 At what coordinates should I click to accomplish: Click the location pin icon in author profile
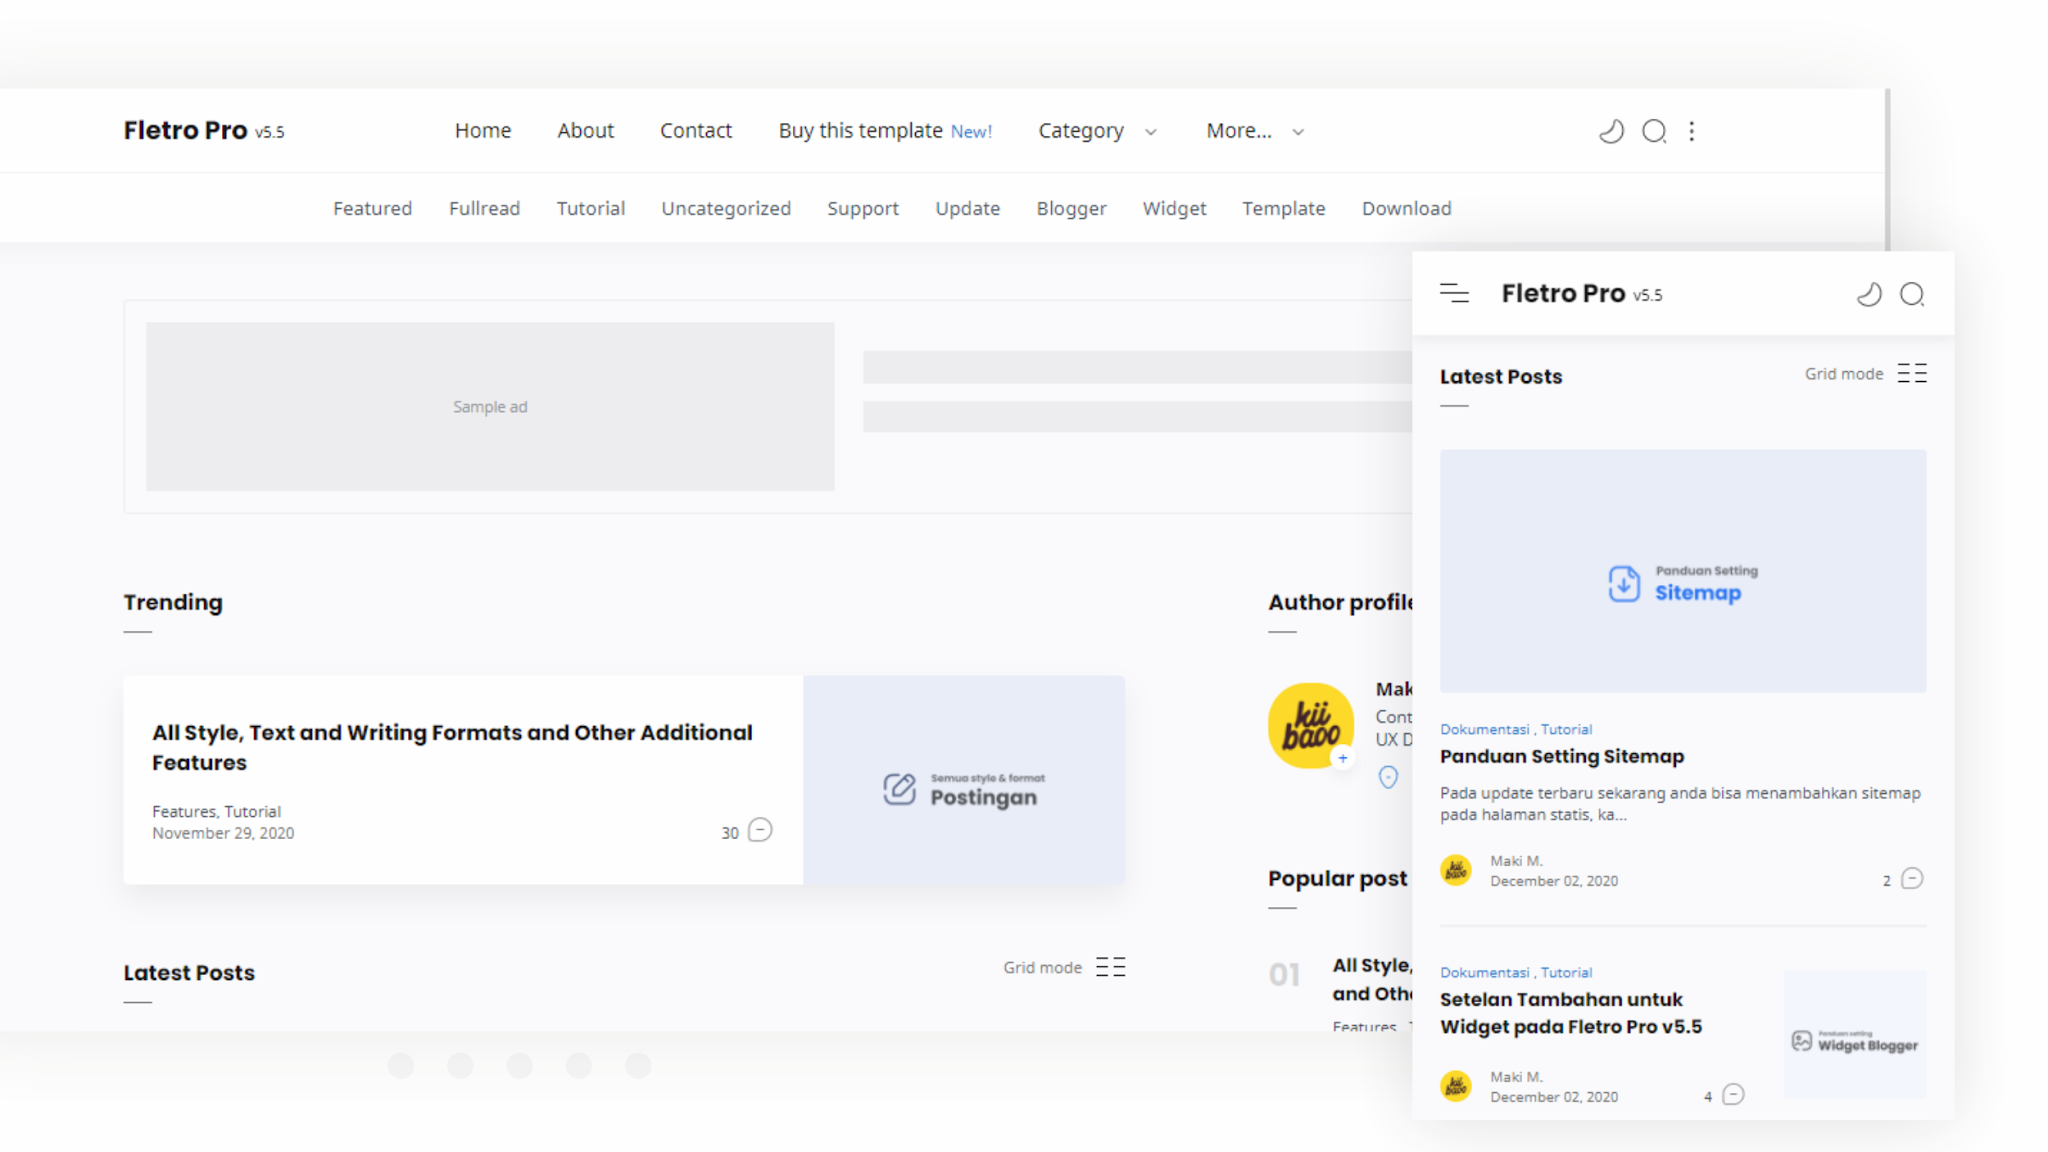(x=1388, y=777)
